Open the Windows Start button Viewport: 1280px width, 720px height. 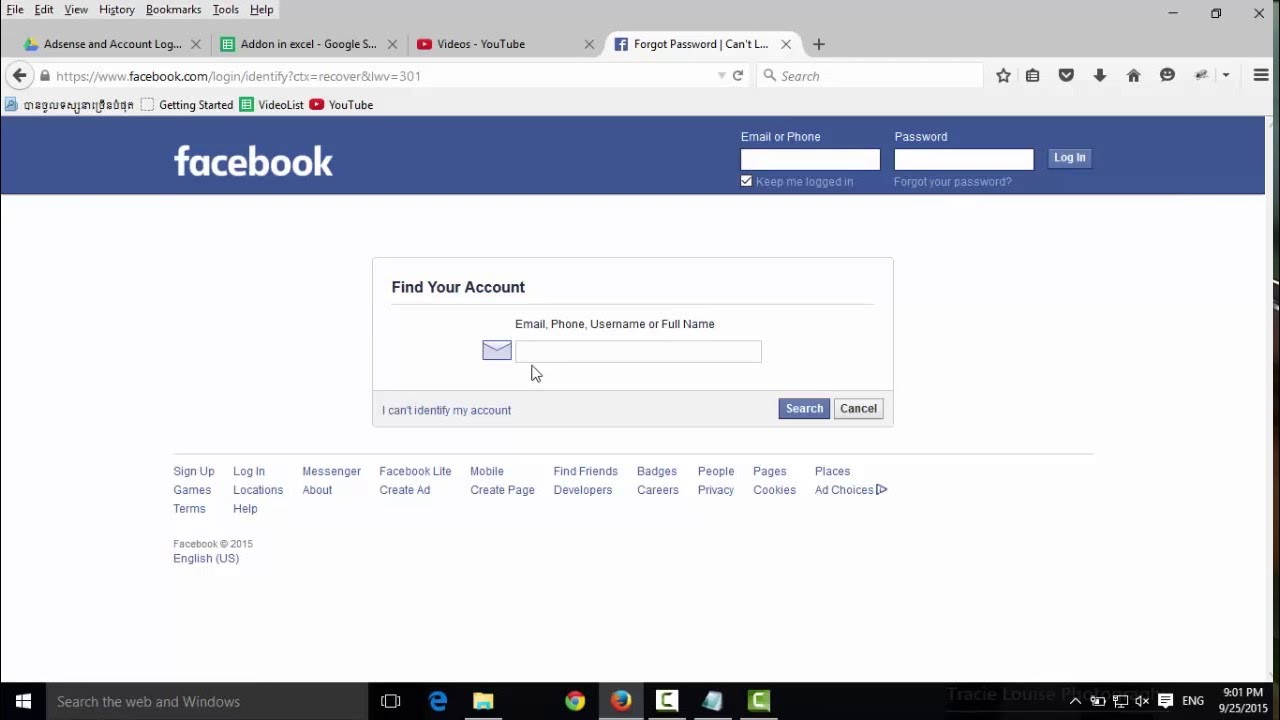tap(23, 701)
